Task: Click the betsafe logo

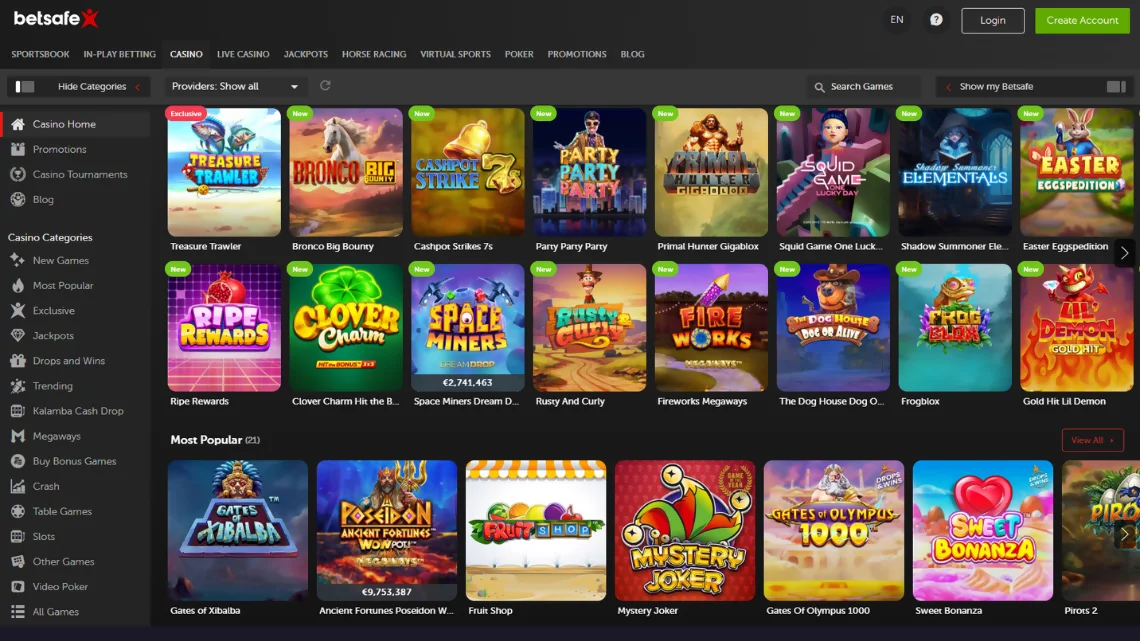Action: pos(56,18)
